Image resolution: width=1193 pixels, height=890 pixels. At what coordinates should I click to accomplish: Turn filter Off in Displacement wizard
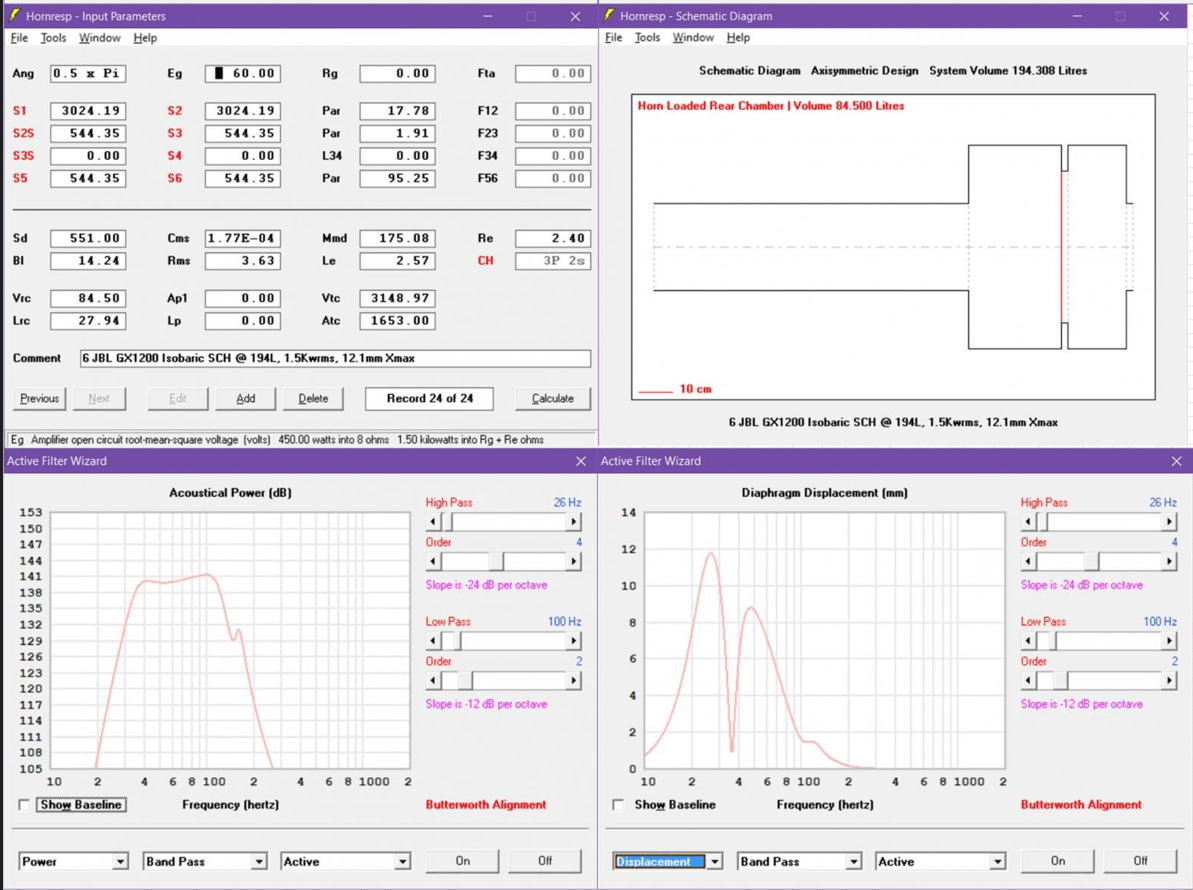pyautogui.click(x=1140, y=861)
